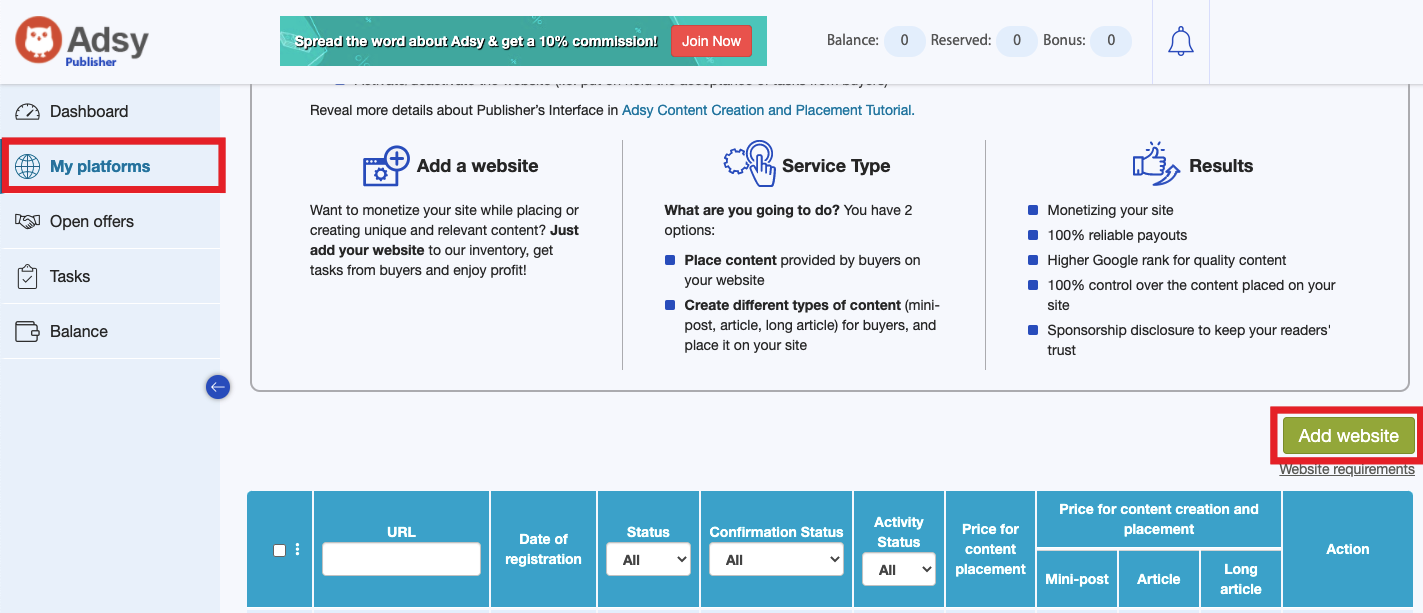Image resolution: width=1423 pixels, height=613 pixels.
Task: Open My platforms in the sidebar
Action: click(100, 166)
